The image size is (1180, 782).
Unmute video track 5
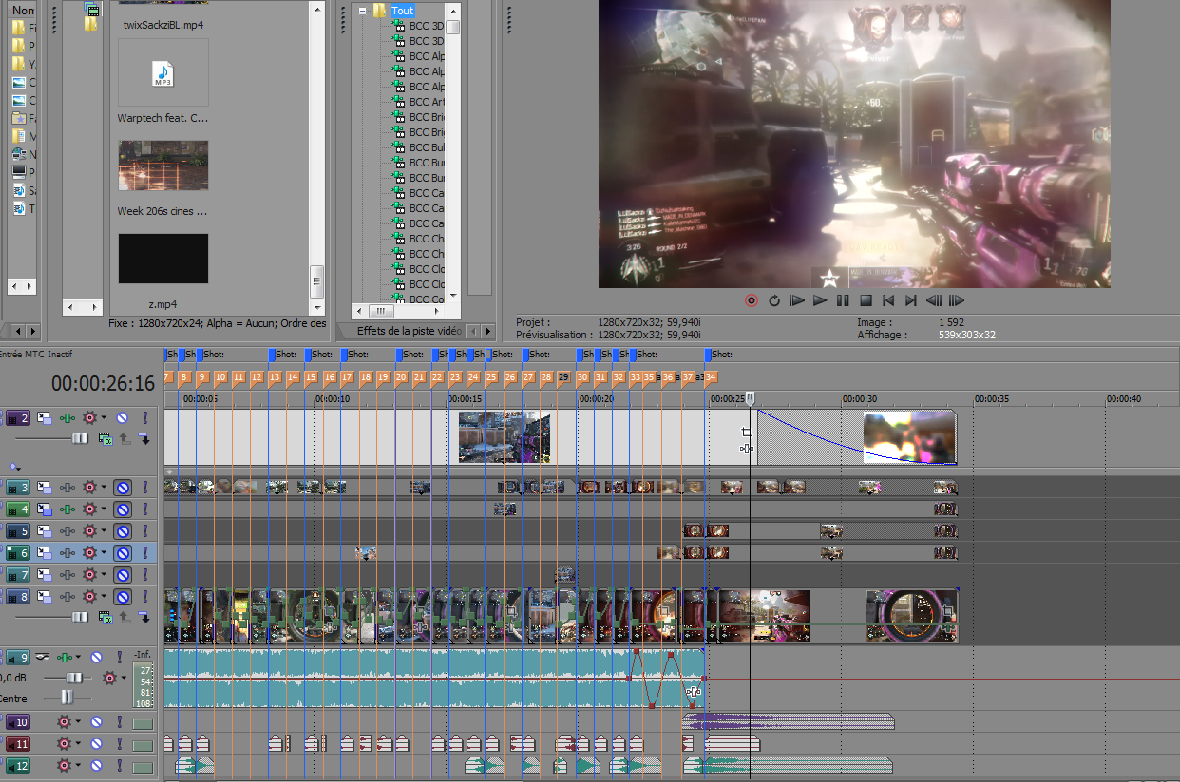(x=122, y=531)
